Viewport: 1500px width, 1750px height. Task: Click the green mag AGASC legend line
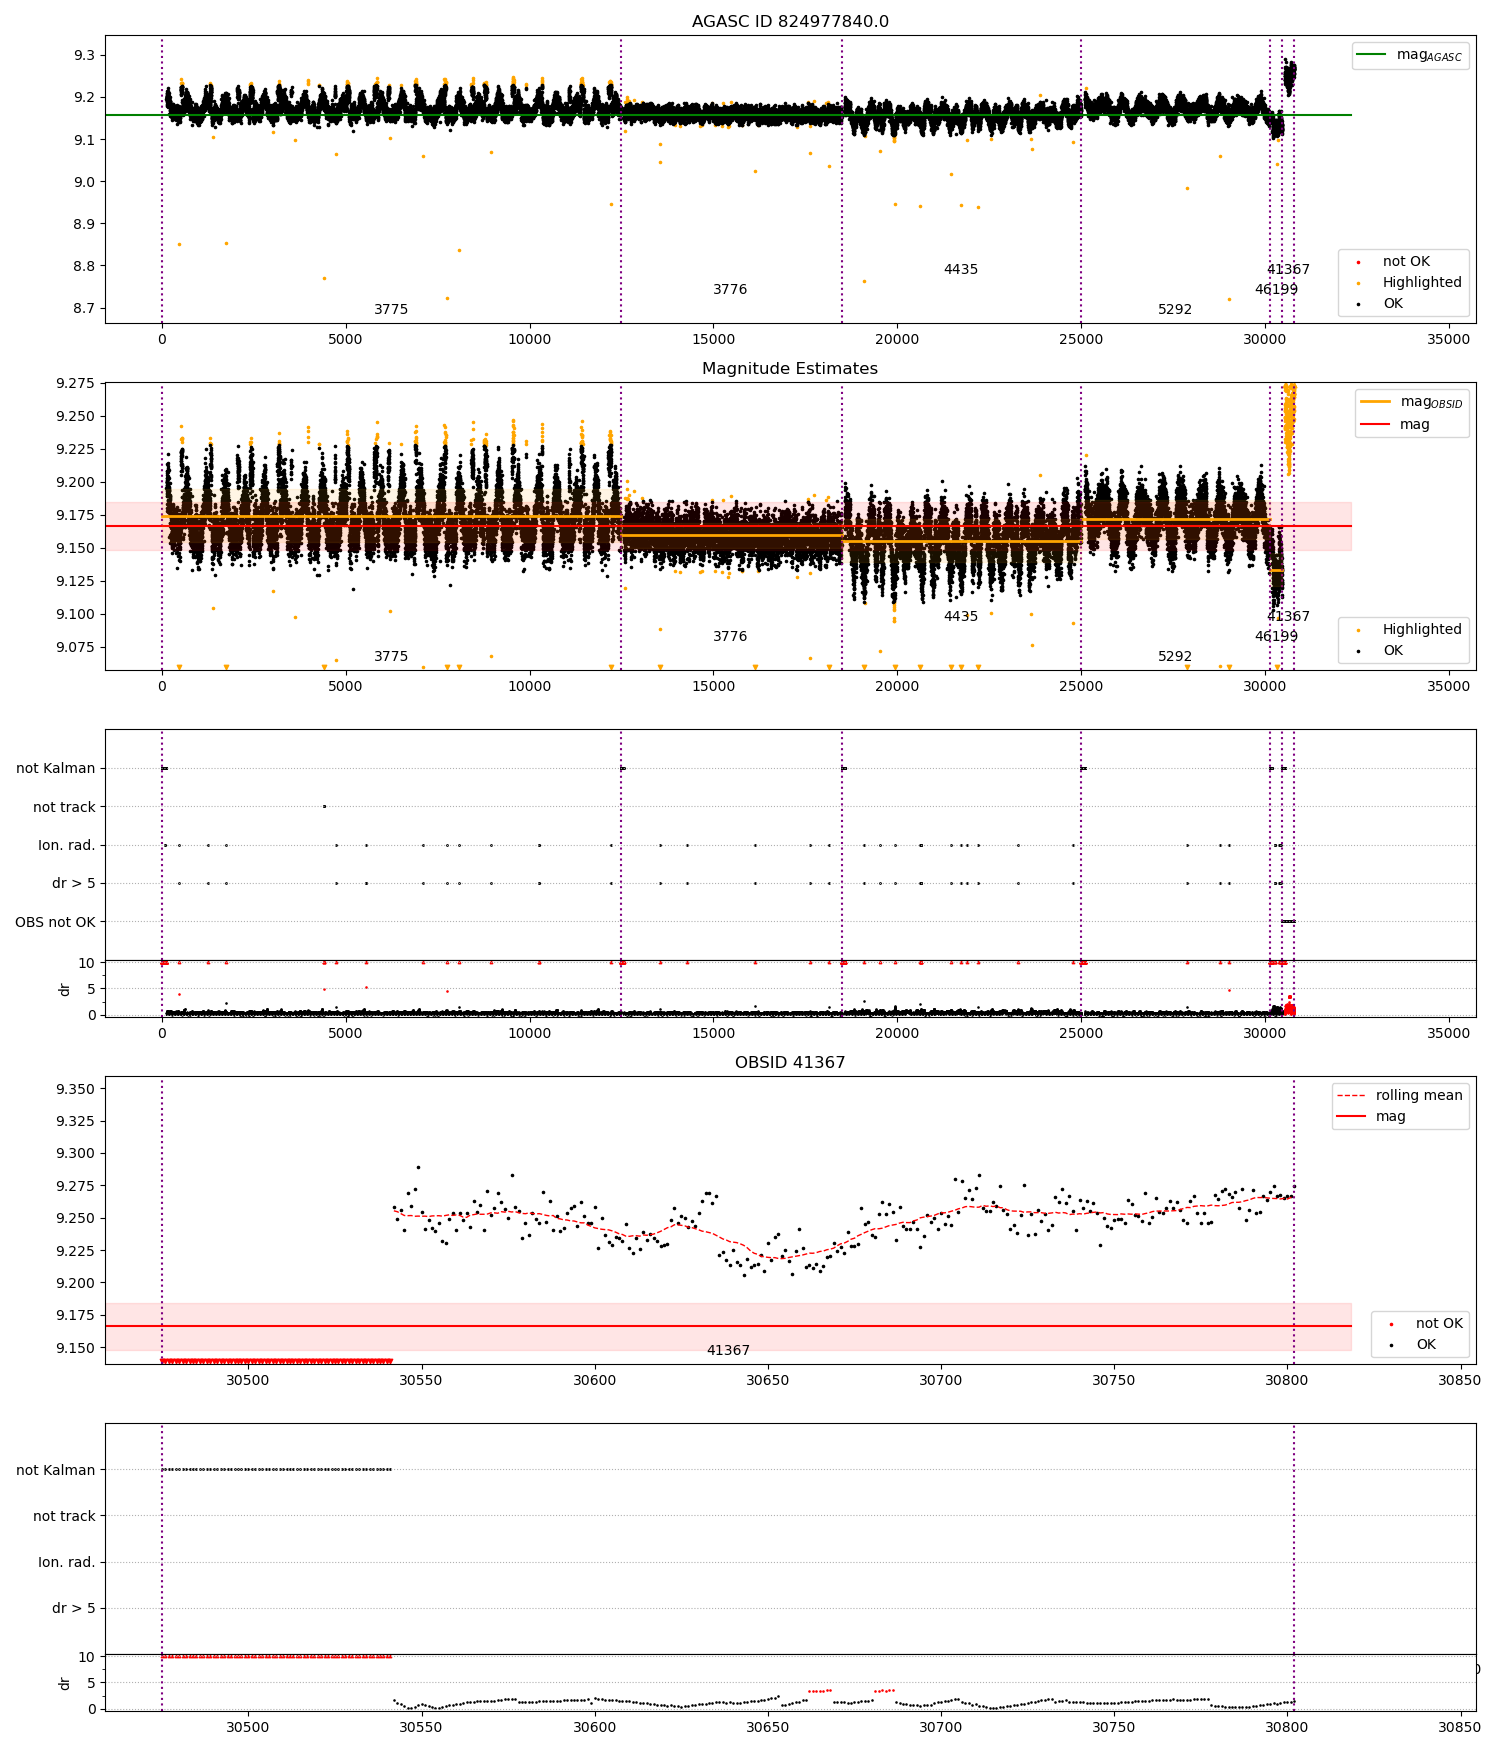1372,54
